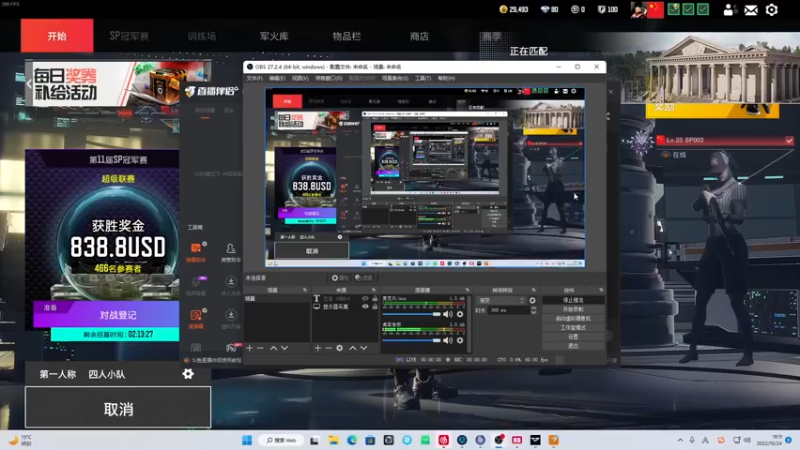The height and width of the screenshot is (450, 800).
Task: Pop out the 控件 dock panel
Action: (601, 290)
